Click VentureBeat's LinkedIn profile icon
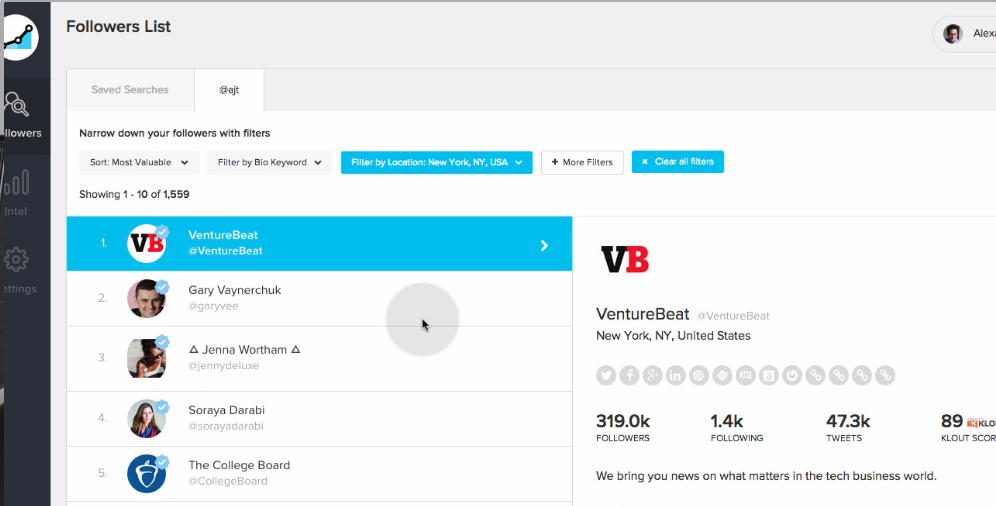Screen dimensions: 996x506 [676, 375]
